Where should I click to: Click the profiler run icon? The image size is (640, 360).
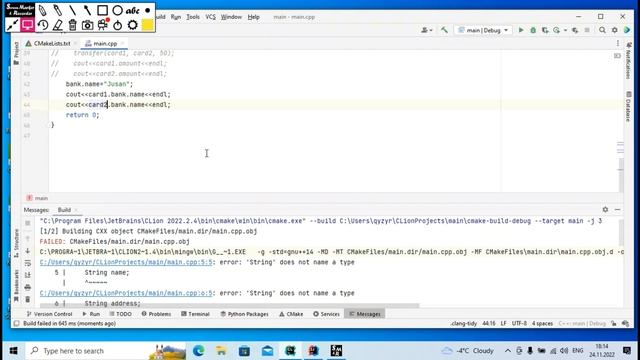click(556, 30)
